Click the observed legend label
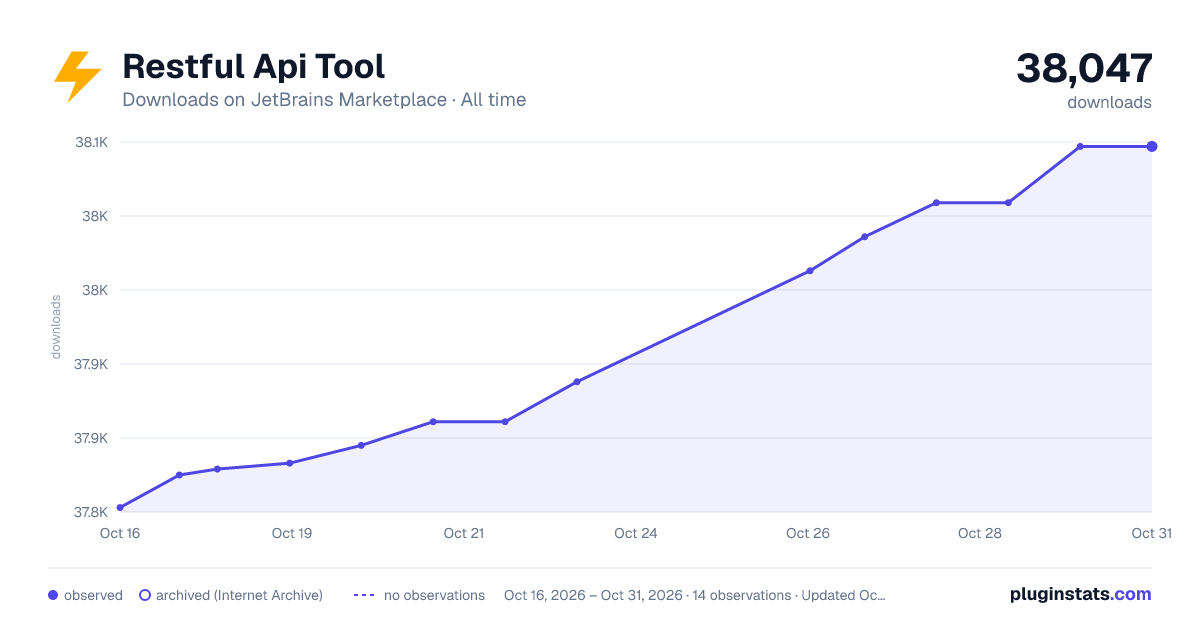 click(x=93, y=595)
